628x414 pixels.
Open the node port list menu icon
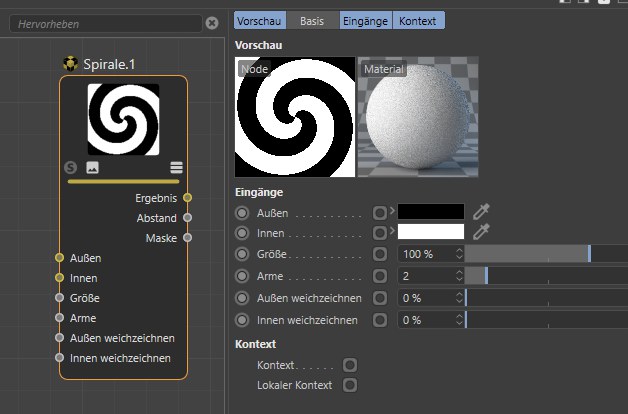coord(176,168)
